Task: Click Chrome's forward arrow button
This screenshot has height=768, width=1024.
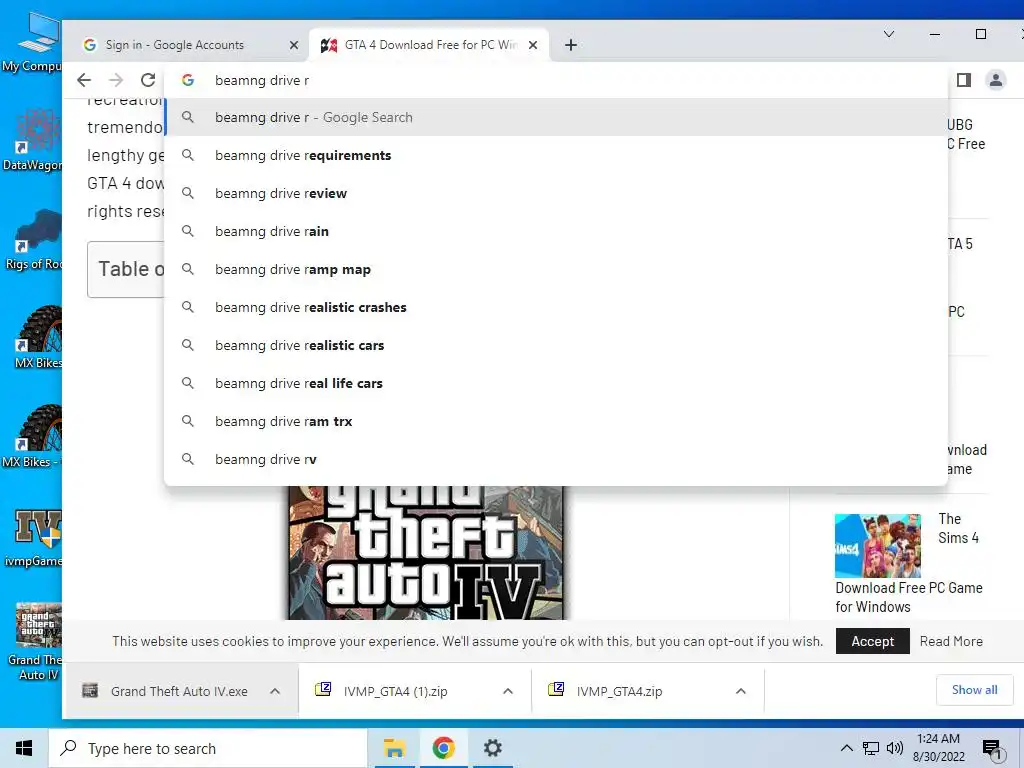Action: 116,80
